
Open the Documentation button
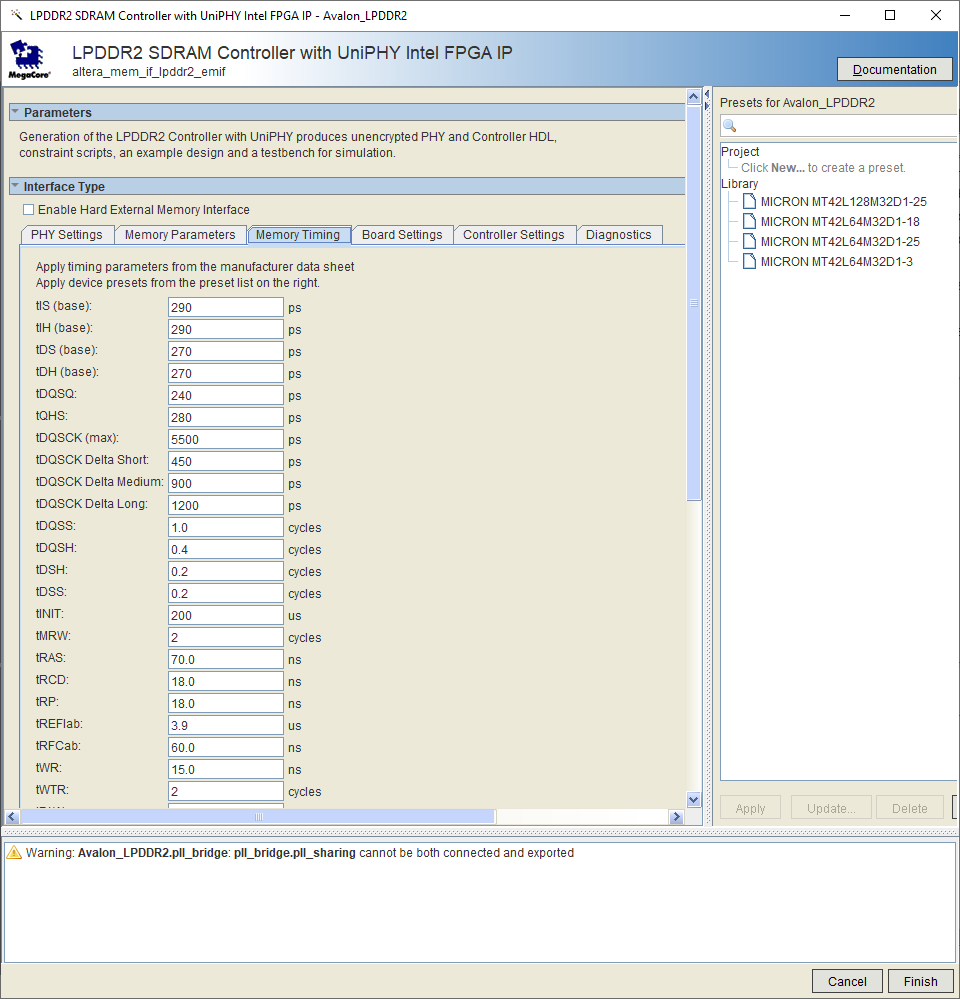pos(894,70)
